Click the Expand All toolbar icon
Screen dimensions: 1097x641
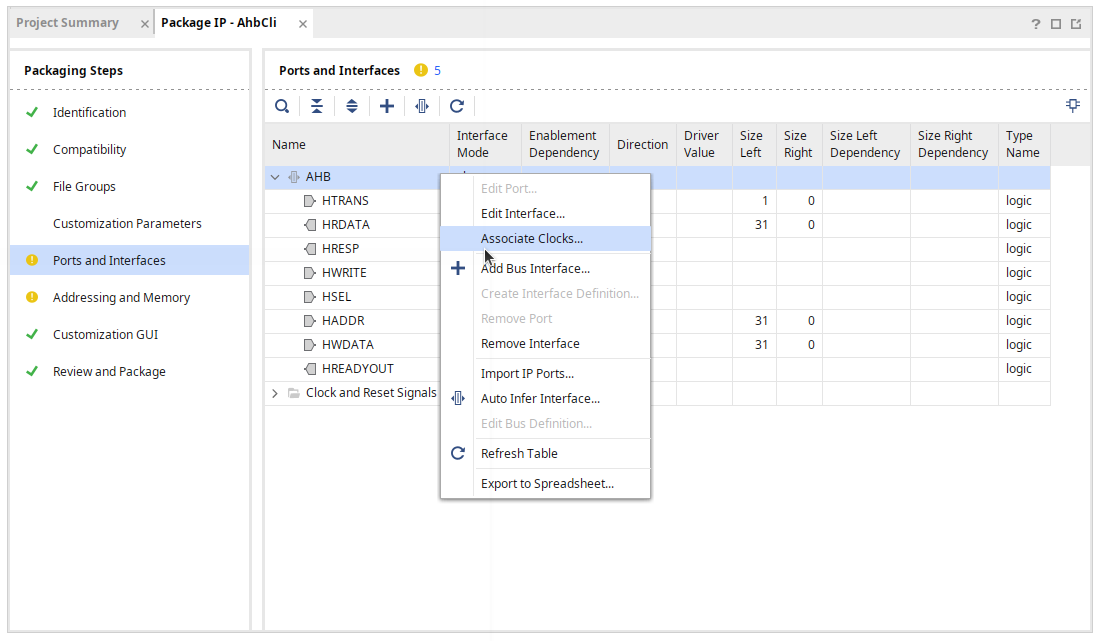coord(352,106)
